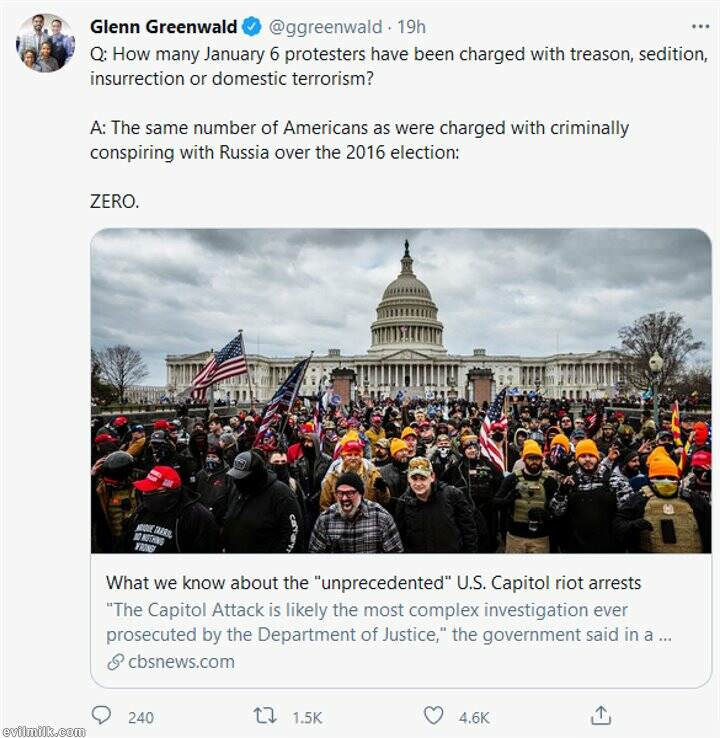Visit the @ggreenwald handle
This screenshot has height=738, width=720.
325,27
